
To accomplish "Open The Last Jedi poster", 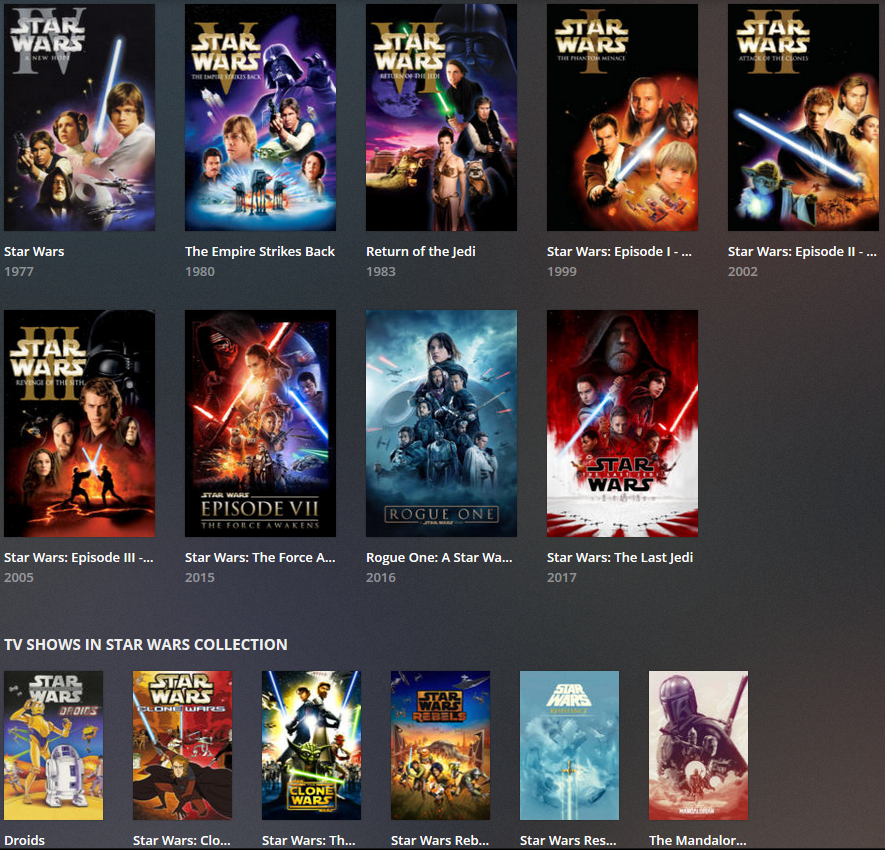I will pyautogui.click(x=622, y=423).
